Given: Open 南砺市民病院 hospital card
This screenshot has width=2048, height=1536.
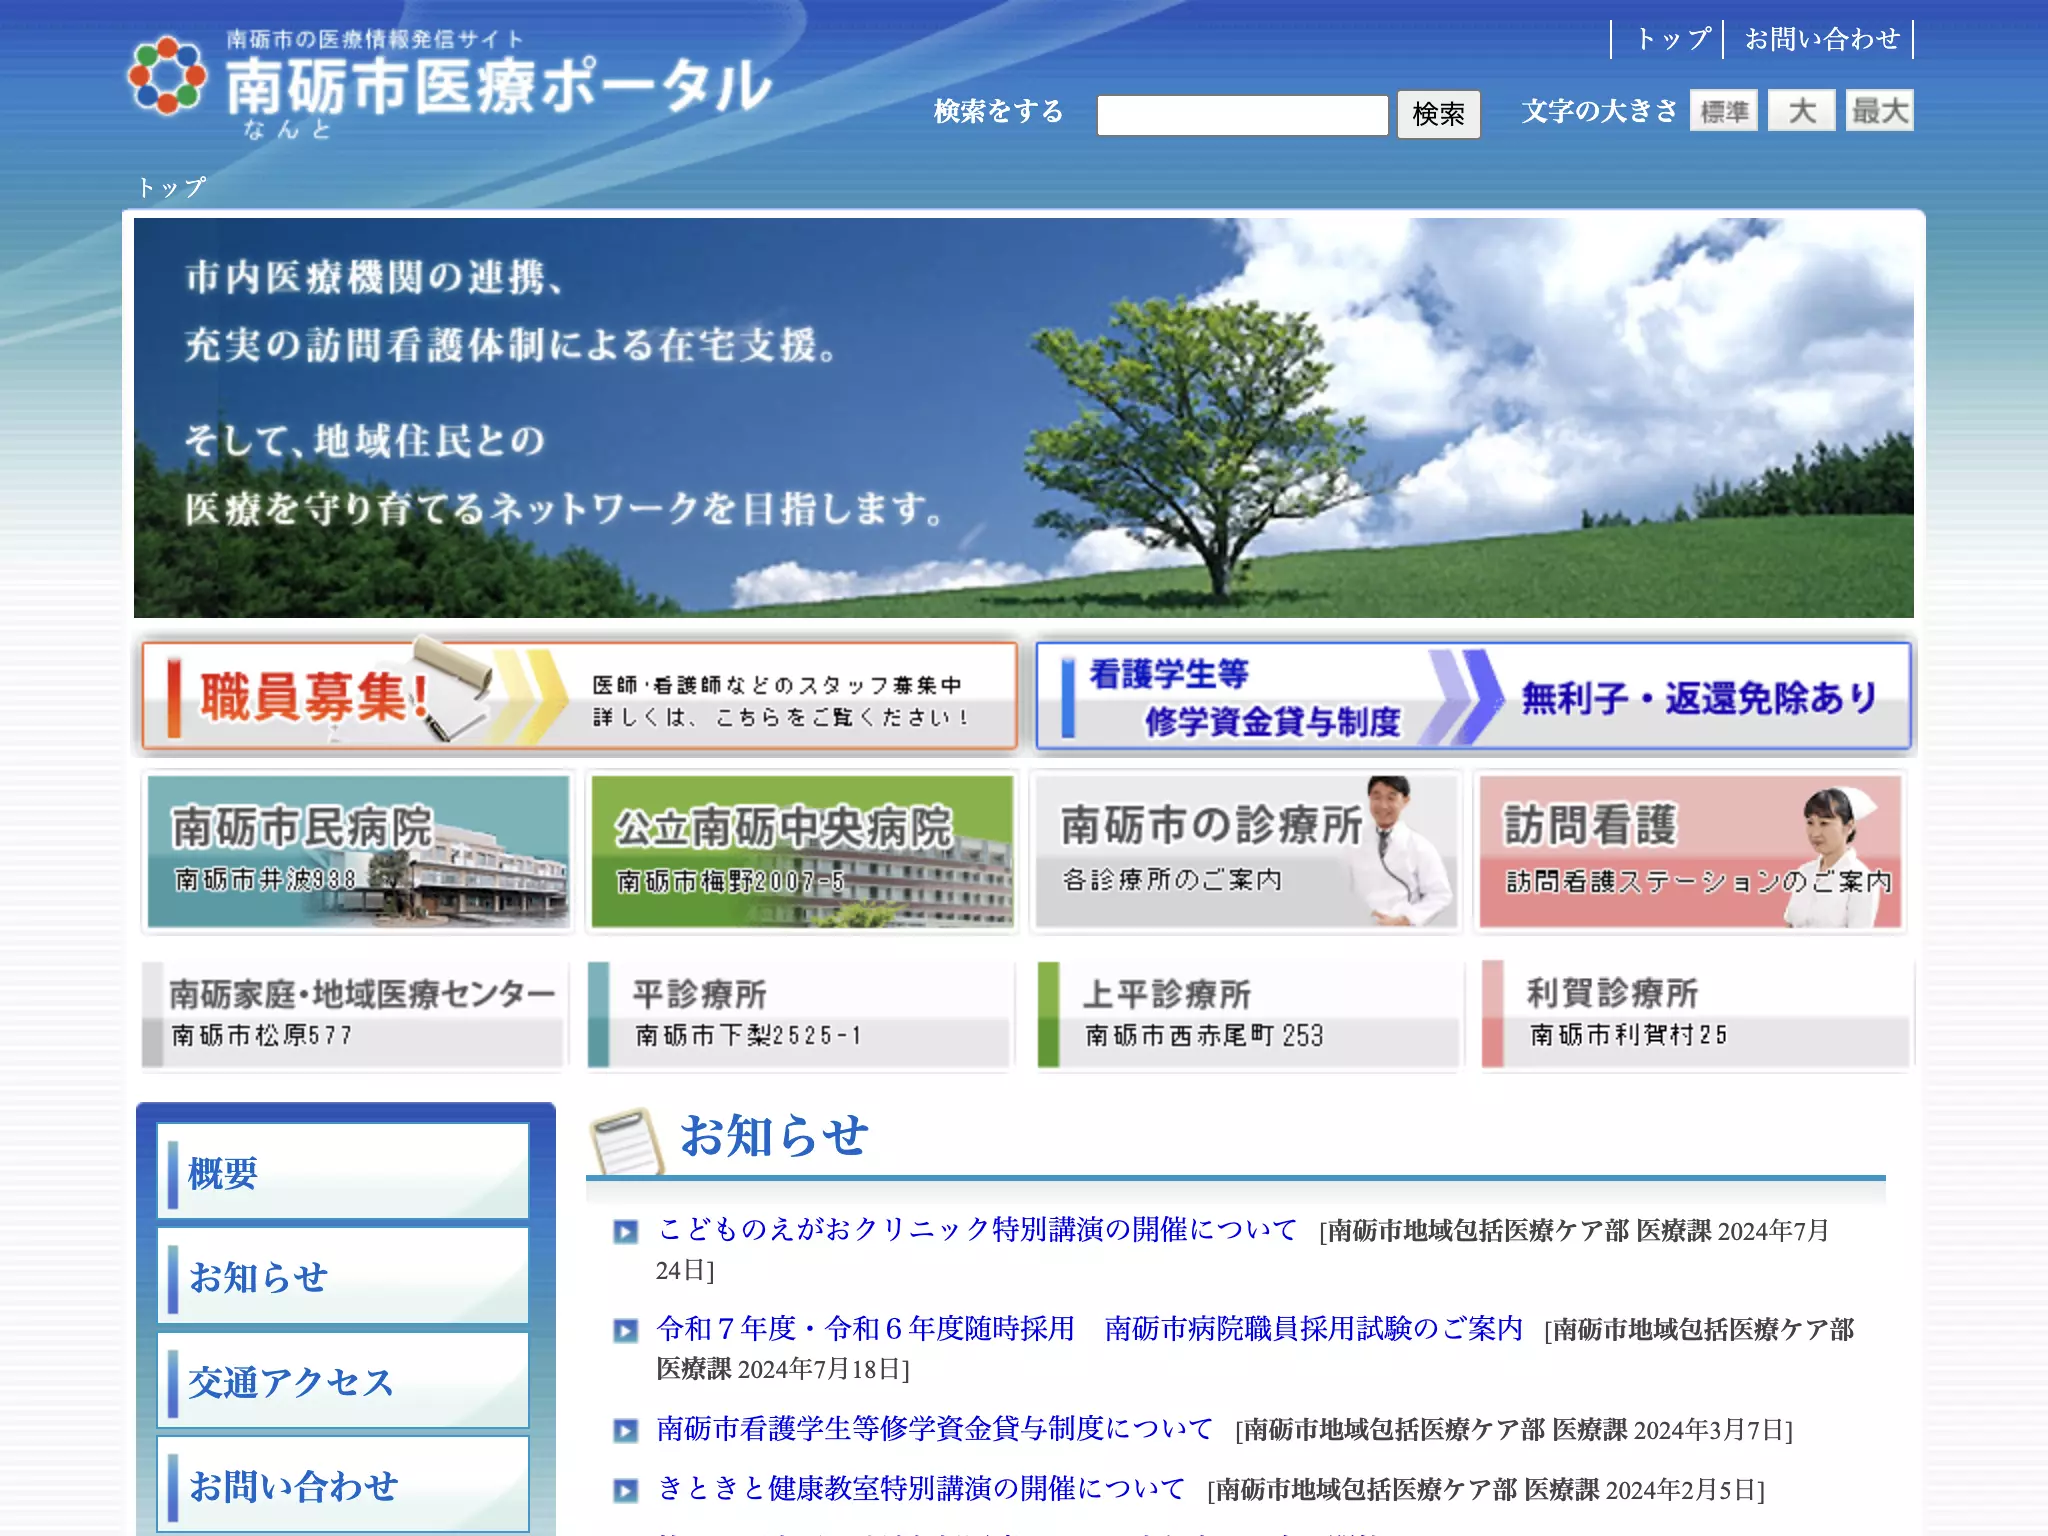Looking at the screenshot, I should (358, 852).
